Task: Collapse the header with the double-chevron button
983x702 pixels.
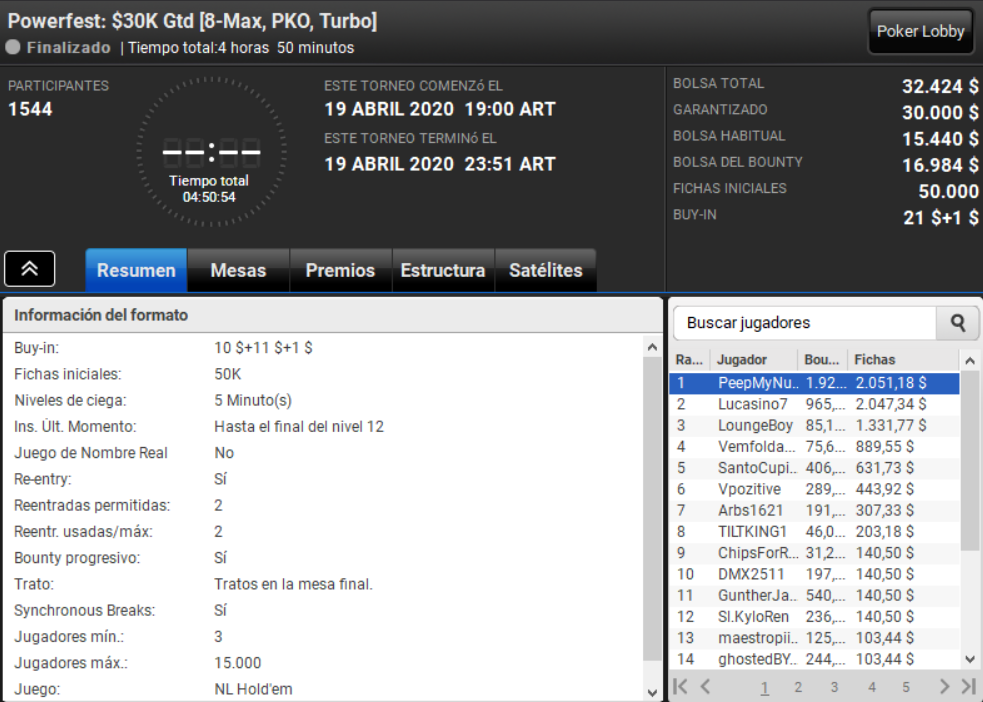Action: click(x=29, y=269)
